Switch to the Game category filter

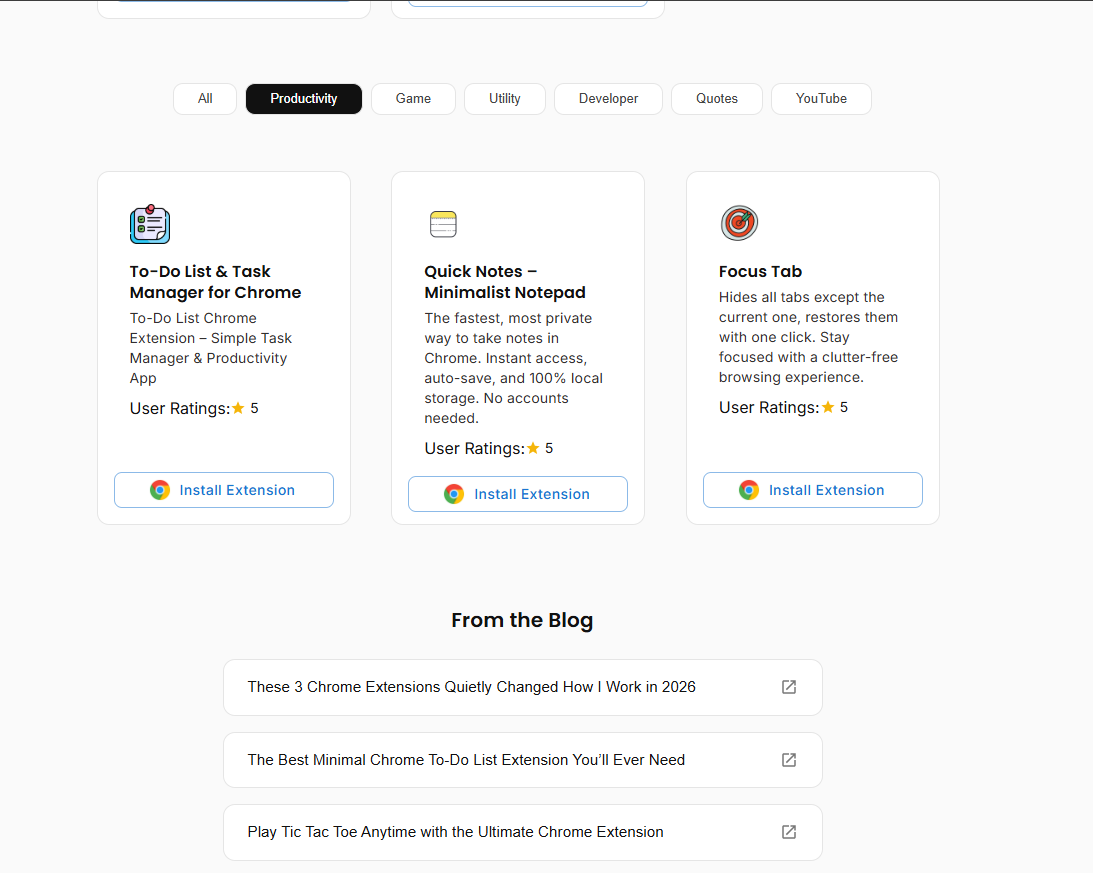pos(413,98)
